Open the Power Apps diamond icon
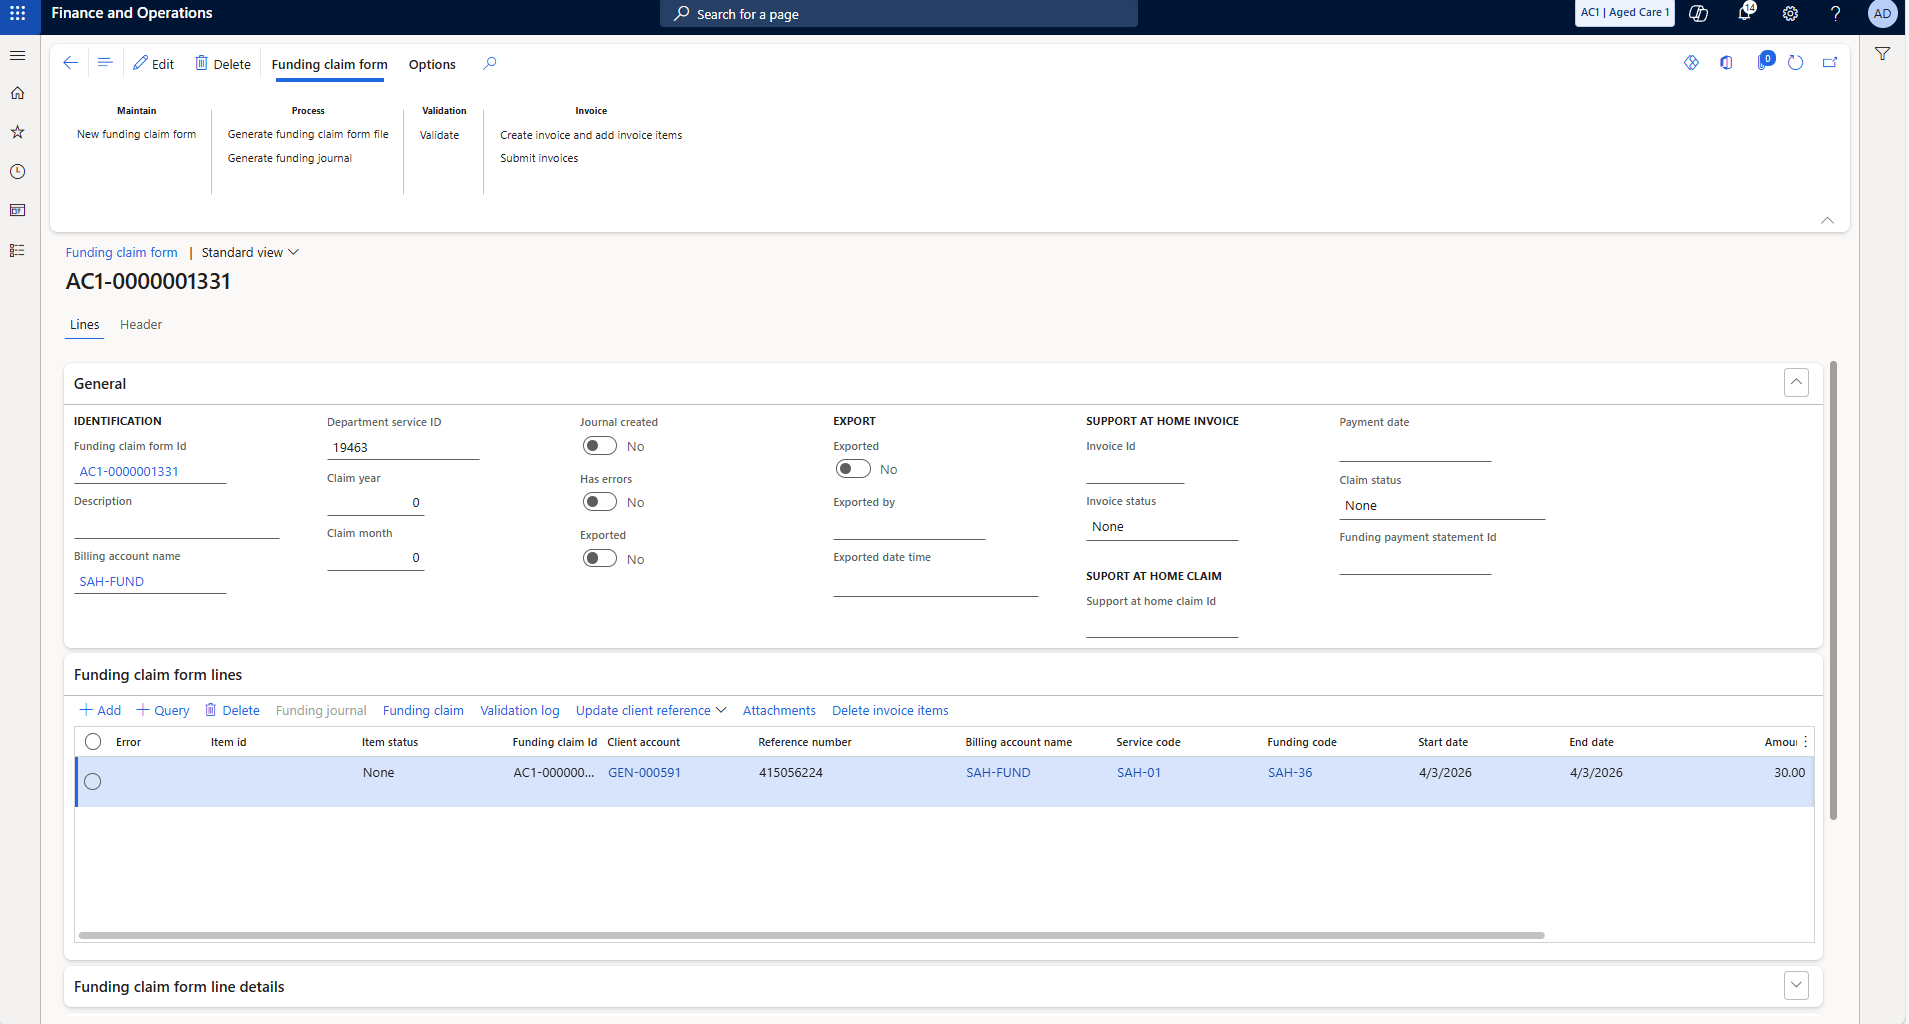Screen dimensions: 1909x1024 [x=1691, y=63]
